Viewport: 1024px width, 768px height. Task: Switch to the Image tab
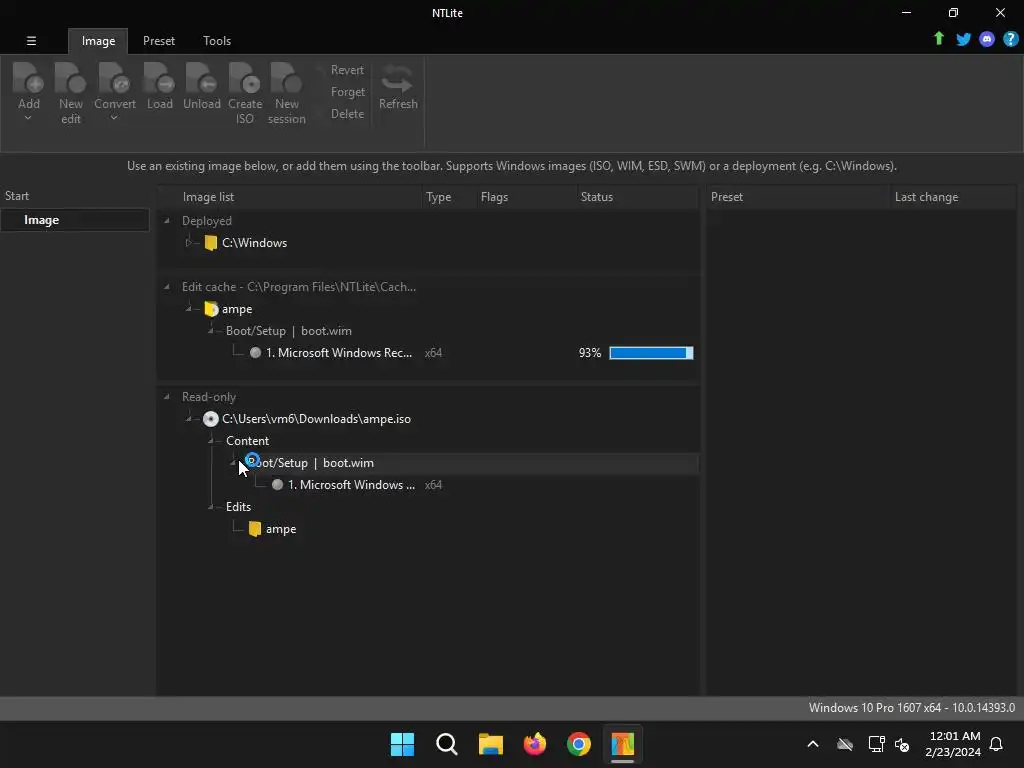pos(98,41)
